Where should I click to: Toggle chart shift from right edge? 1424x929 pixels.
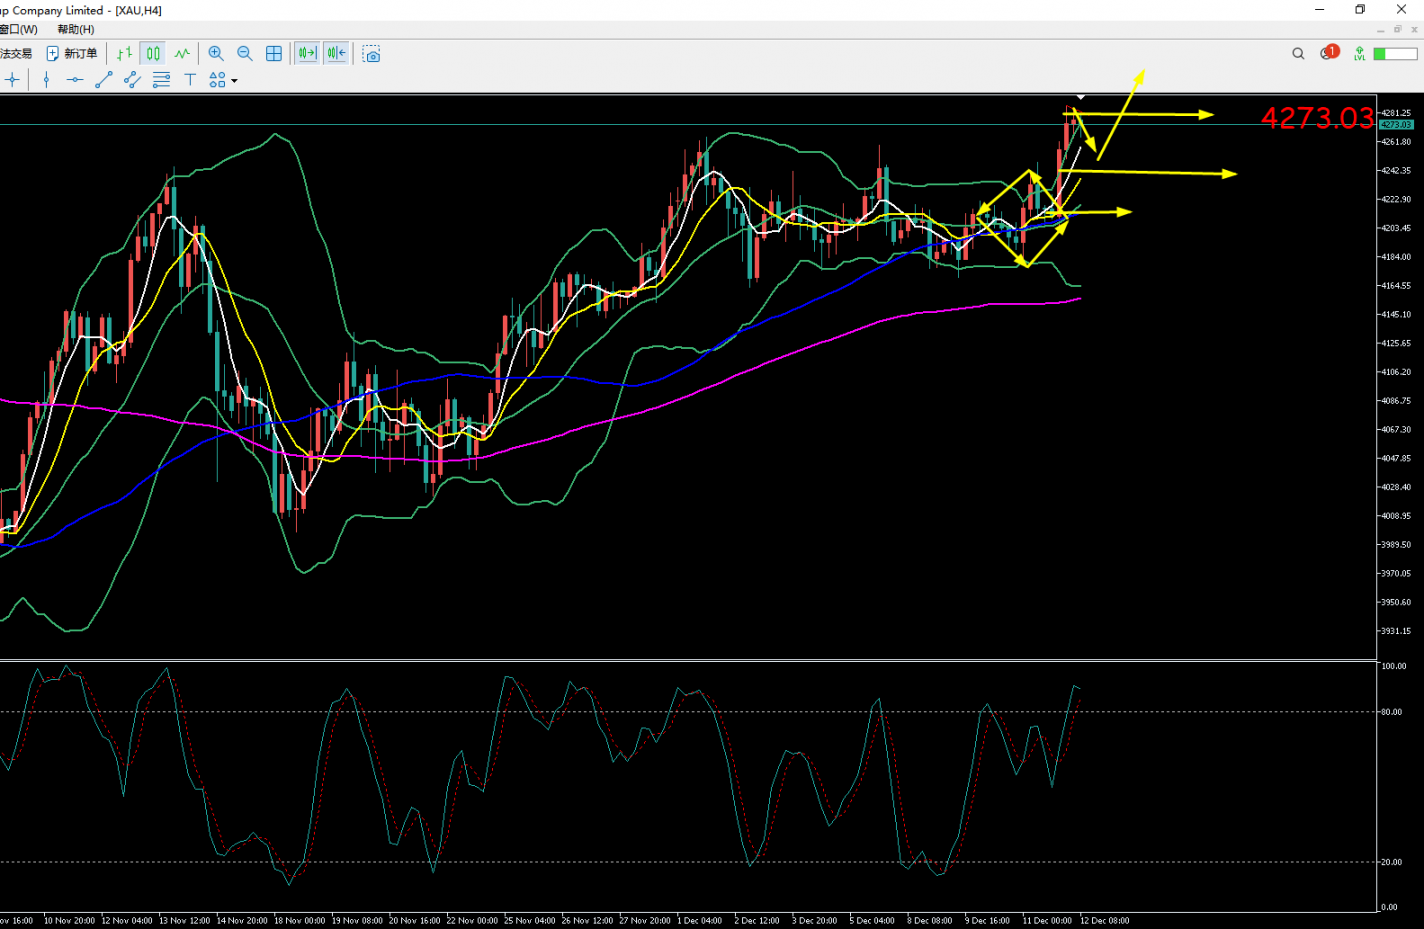[x=336, y=54]
